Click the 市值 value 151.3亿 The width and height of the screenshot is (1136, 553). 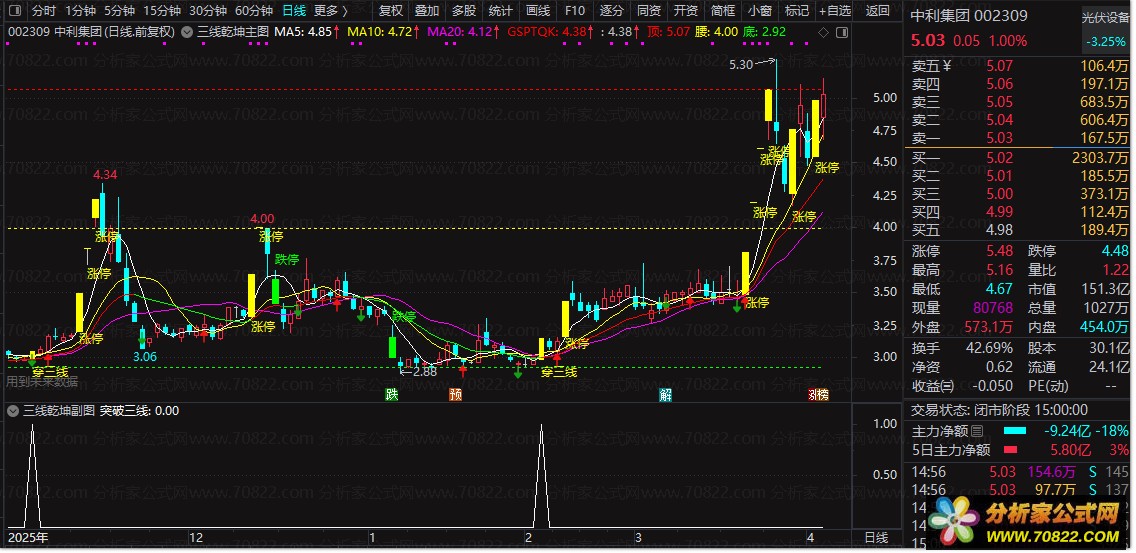coord(1105,290)
